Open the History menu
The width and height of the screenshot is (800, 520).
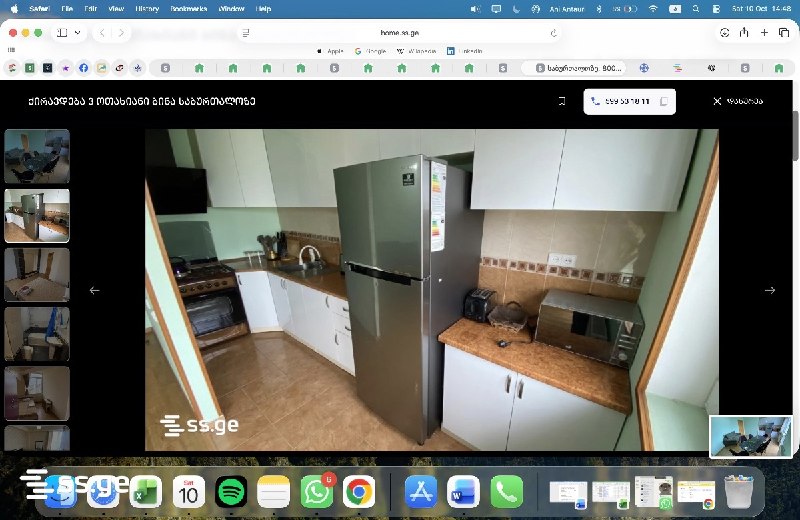(x=147, y=9)
